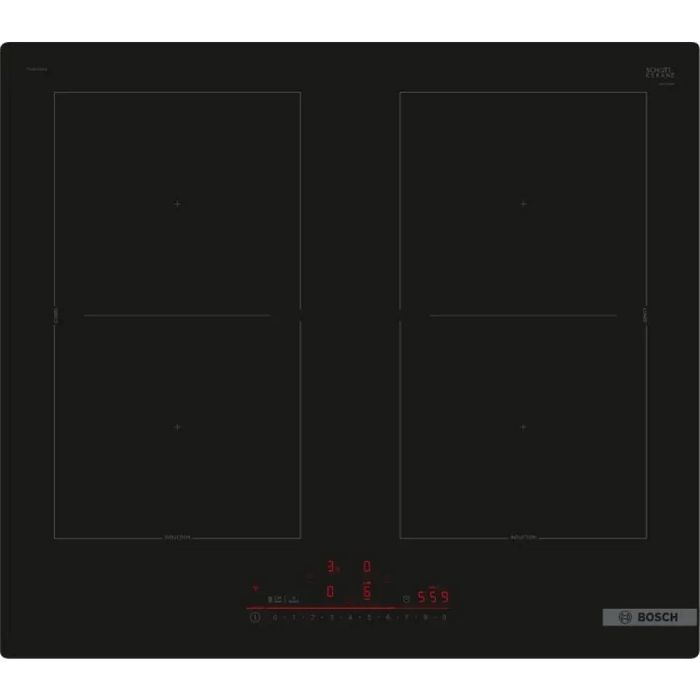Tap the timer display reading 559
Image resolution: width=700 pixels, height=700 pixels.
click(433, 597)
